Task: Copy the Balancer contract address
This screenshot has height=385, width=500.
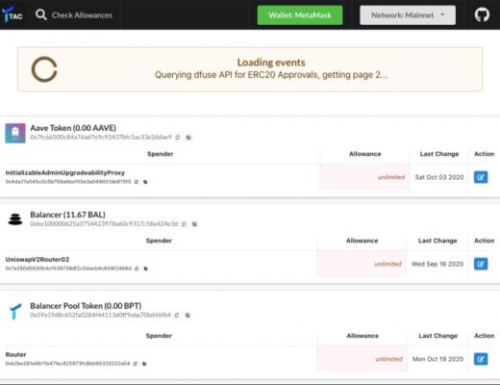Action: point(184,224)
